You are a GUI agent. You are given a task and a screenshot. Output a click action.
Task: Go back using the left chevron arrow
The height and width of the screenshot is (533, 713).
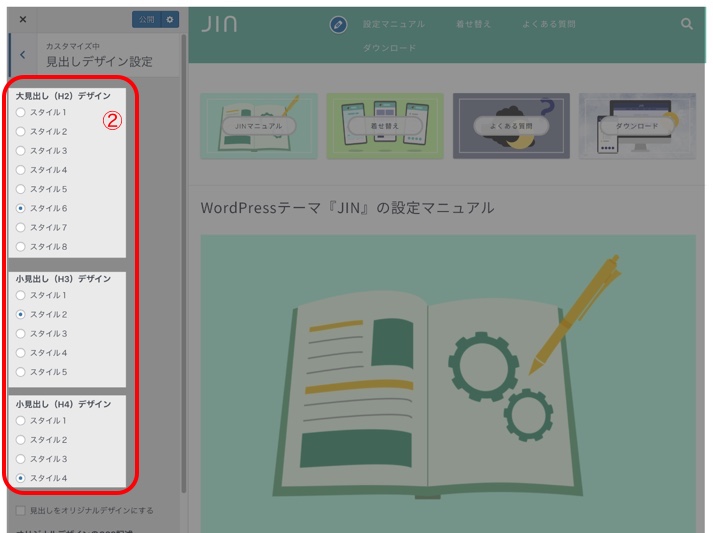click(23, 55)
